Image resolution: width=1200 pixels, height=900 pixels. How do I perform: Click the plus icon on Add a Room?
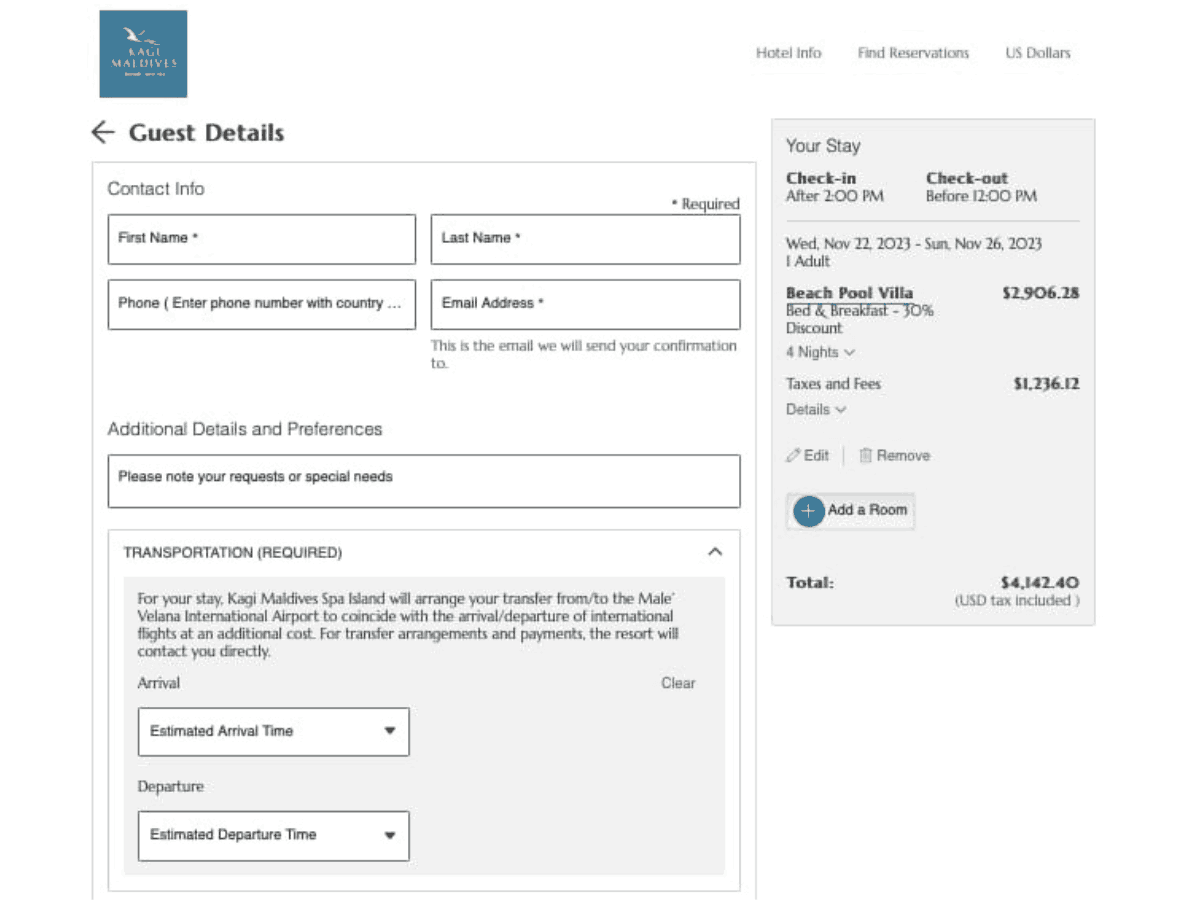click(x=809, y=510)
